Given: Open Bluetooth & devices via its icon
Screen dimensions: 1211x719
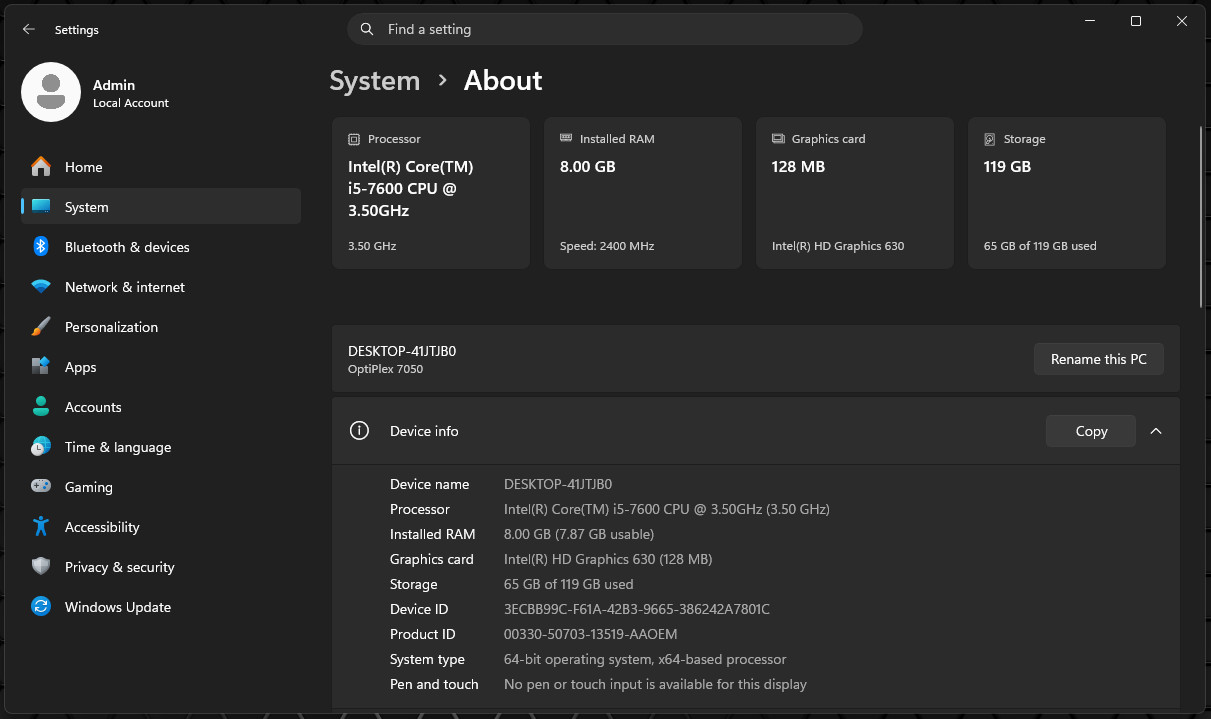Looking at the screenshot, I should pos(41,247).
